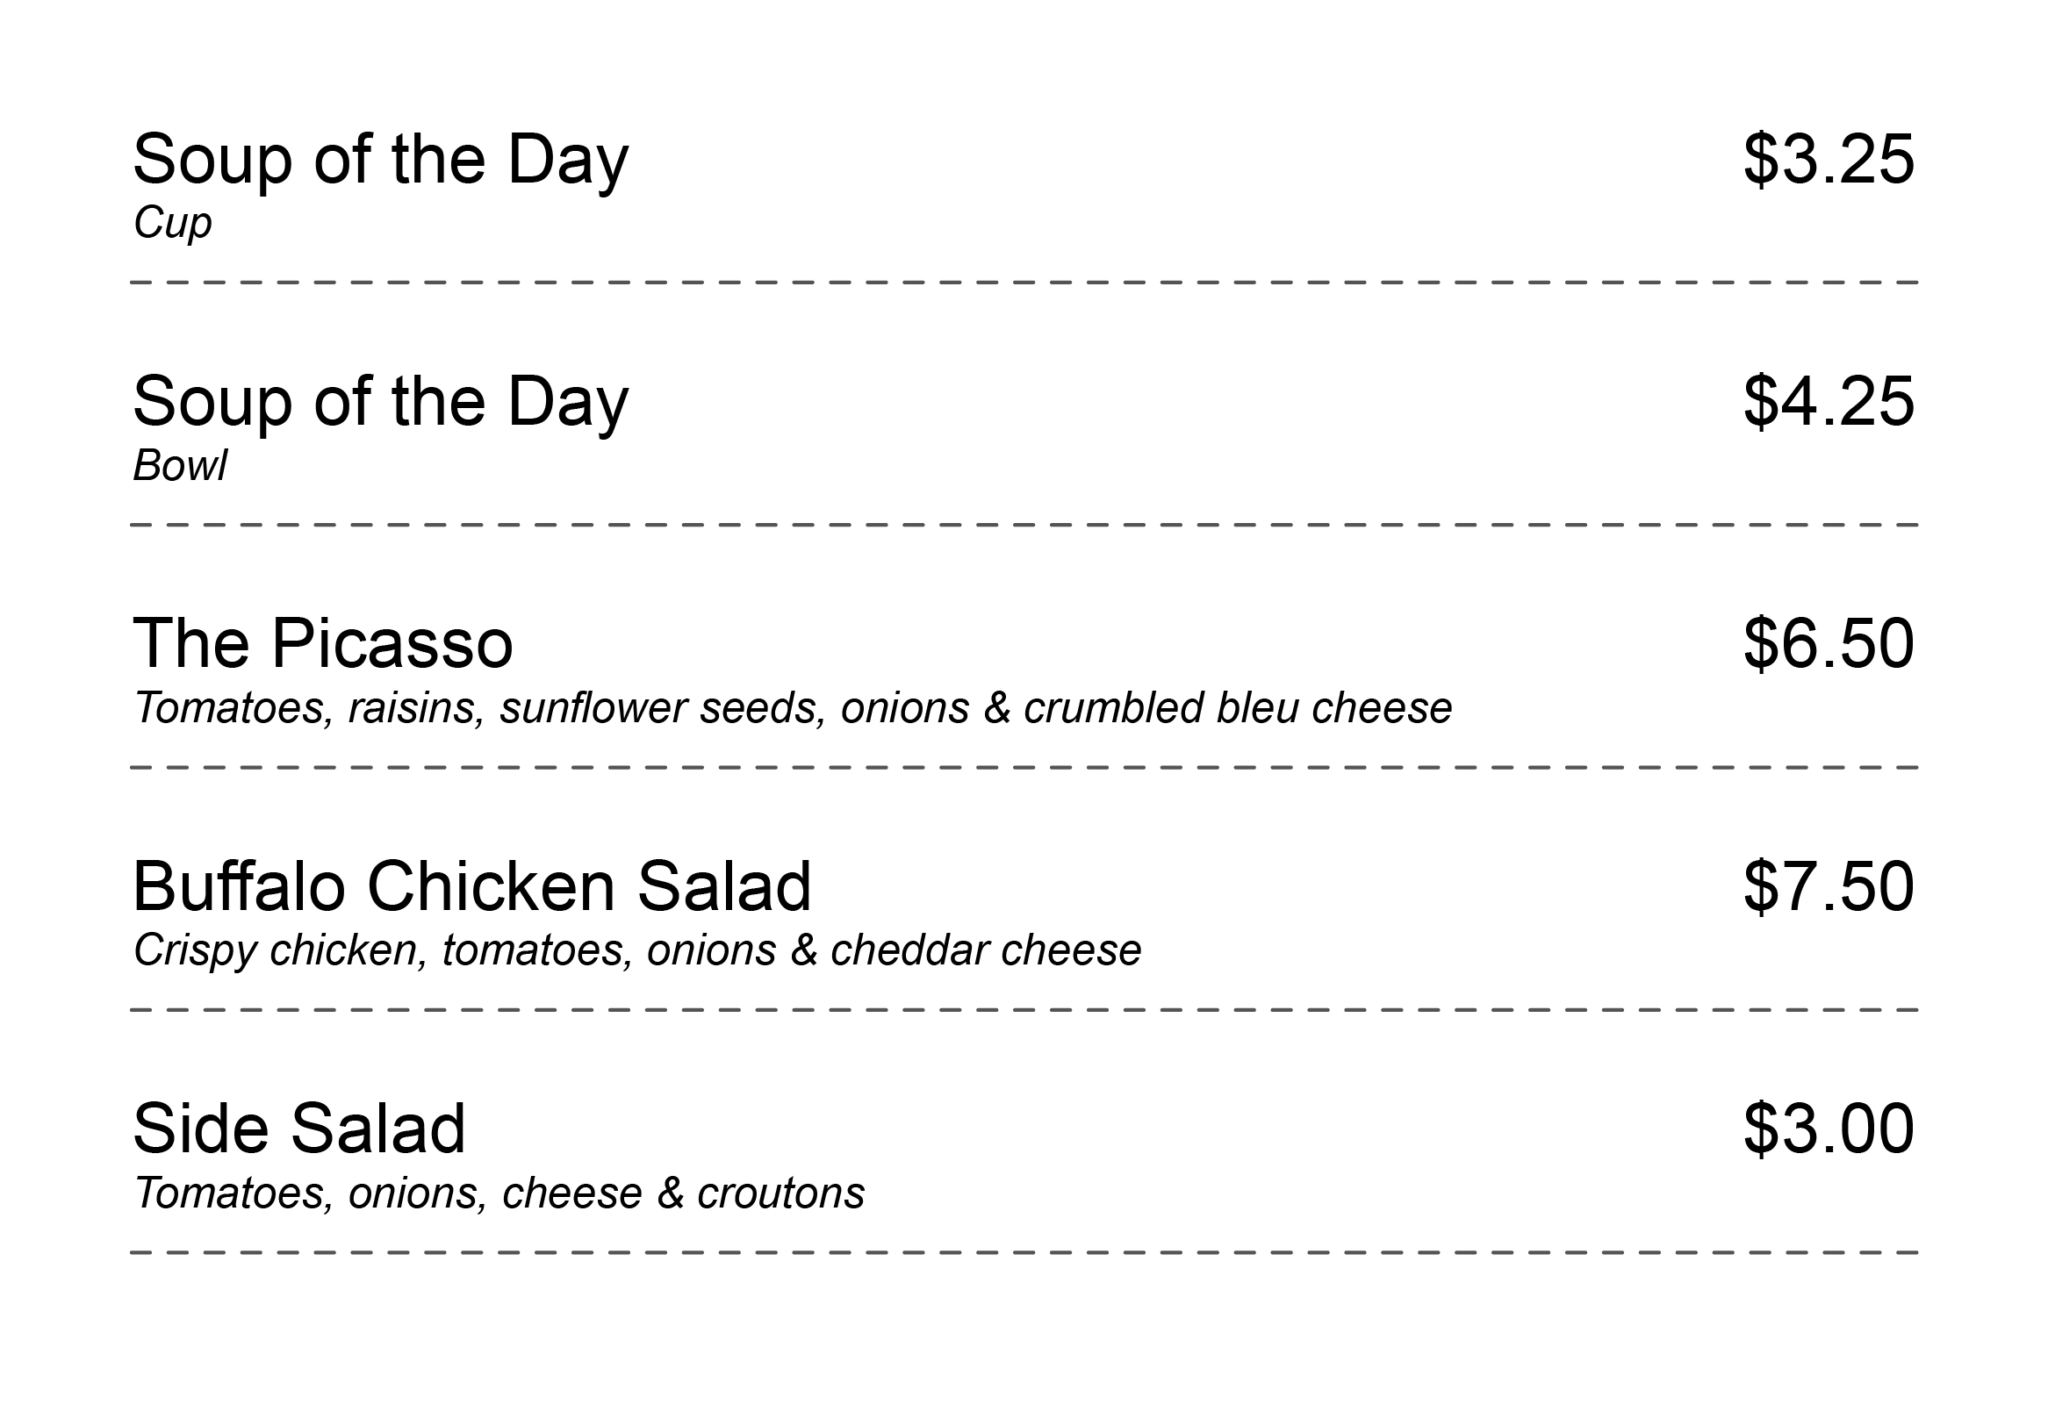Click the $7.50 price
This screenshot has height=1419, width=2048.
pos(1828,887)
